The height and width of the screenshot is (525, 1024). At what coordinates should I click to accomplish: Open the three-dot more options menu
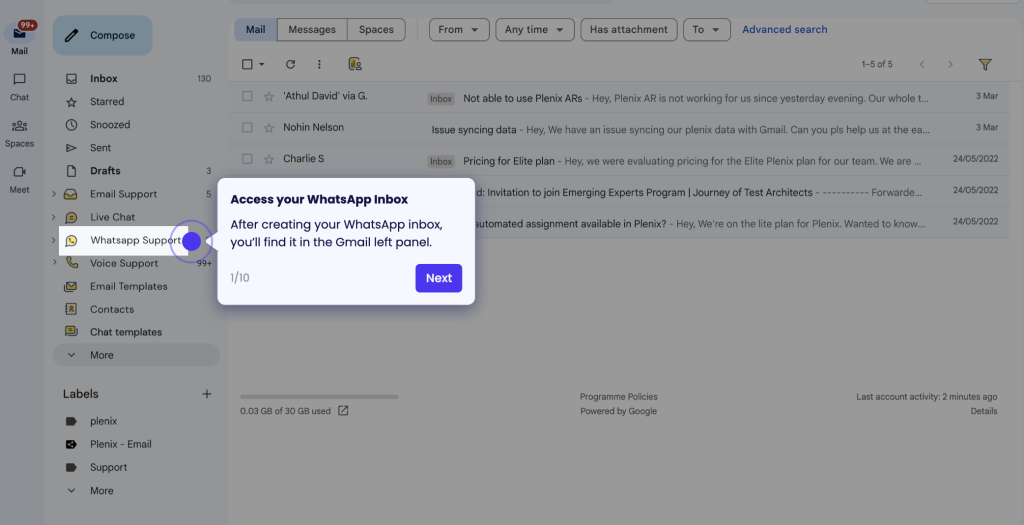[x=319, y=64]
